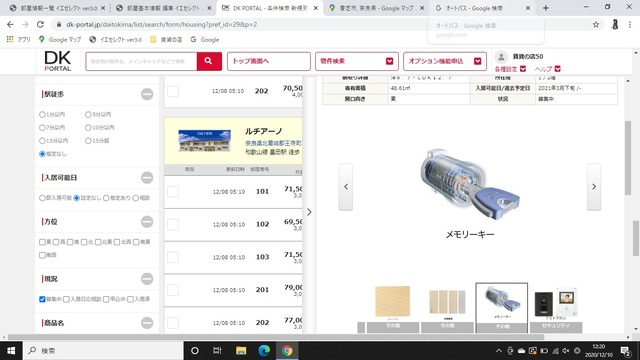Show next image with right arrow
The image size is (640, 360).
pyautogui.click(x=594, y=187)
